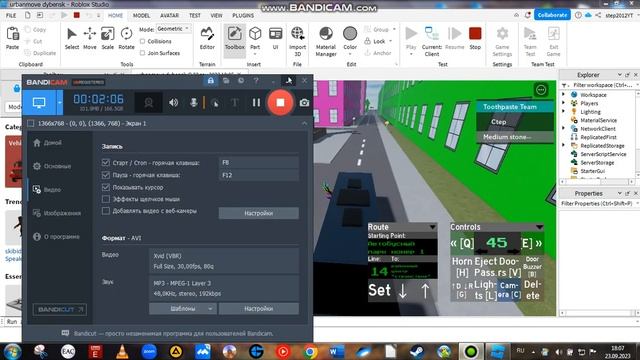The image size is (640, 360).
Task: Click the BANDICUT button
Action: 60,309
